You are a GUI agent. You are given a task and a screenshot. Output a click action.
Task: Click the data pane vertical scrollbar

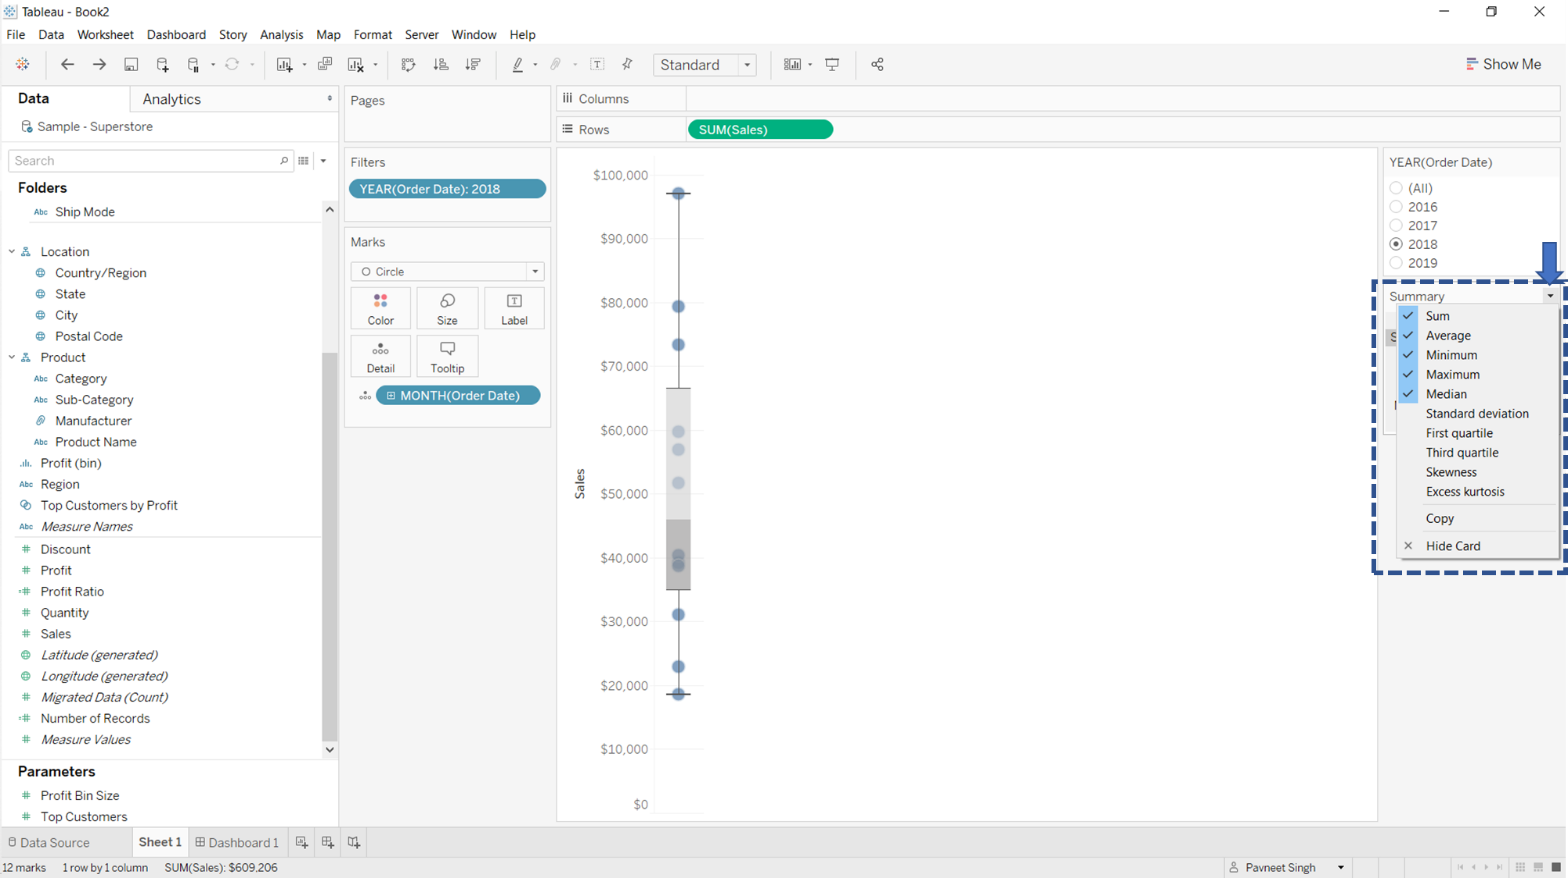click(329, 545)
